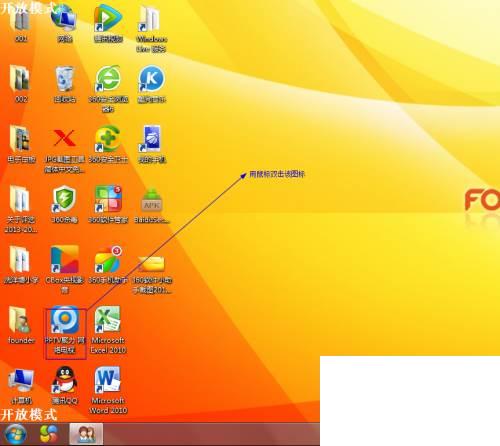
Task: Click the two-people app taskbar button
Action: 86,434
